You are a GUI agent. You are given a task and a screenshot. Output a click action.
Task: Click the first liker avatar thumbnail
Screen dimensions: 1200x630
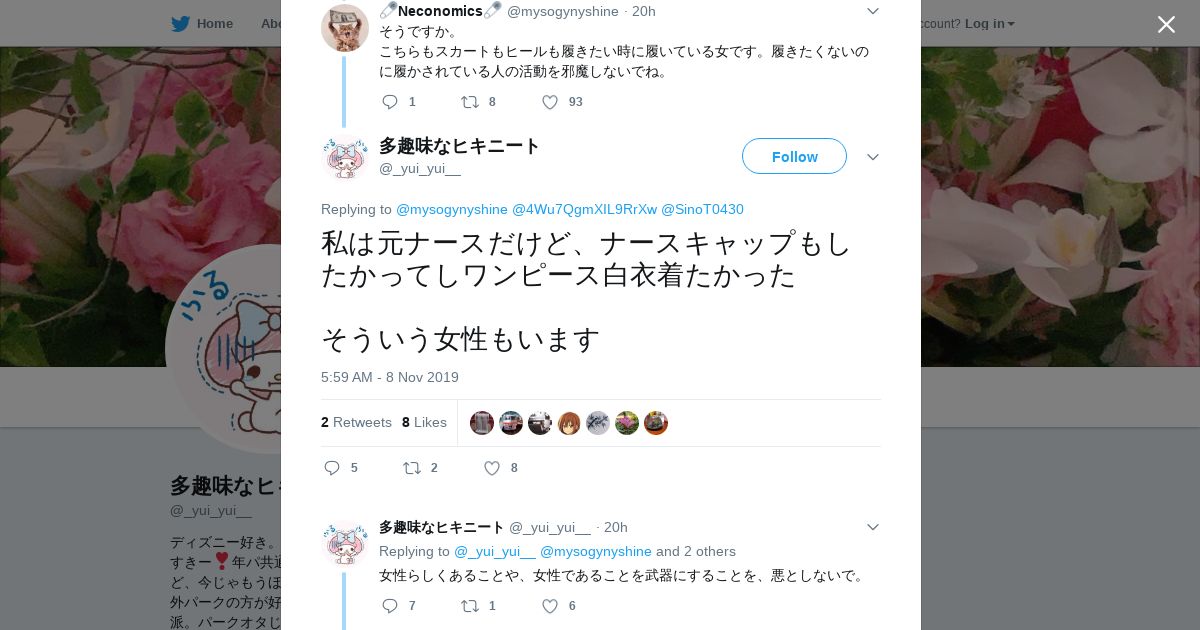(482, 423)
